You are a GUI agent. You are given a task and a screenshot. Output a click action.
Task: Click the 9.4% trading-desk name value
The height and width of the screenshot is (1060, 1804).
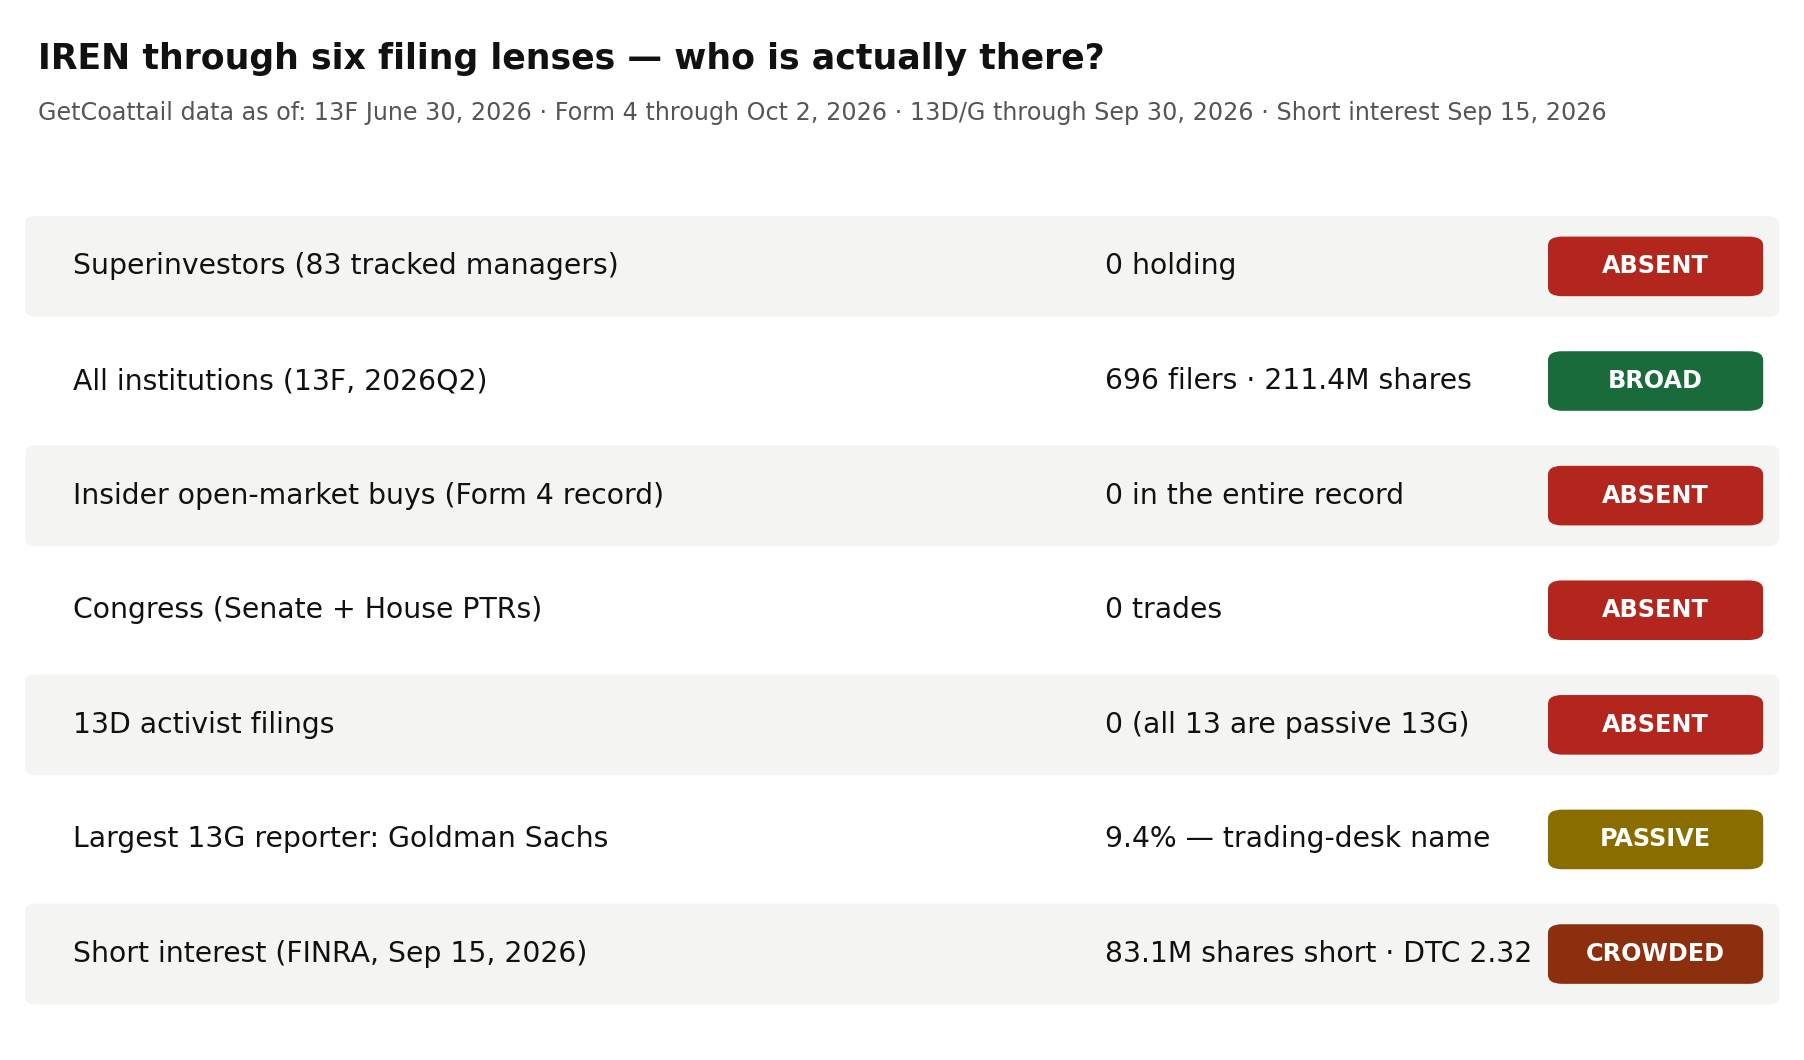pyautogui.click(x=1297, y=838)
